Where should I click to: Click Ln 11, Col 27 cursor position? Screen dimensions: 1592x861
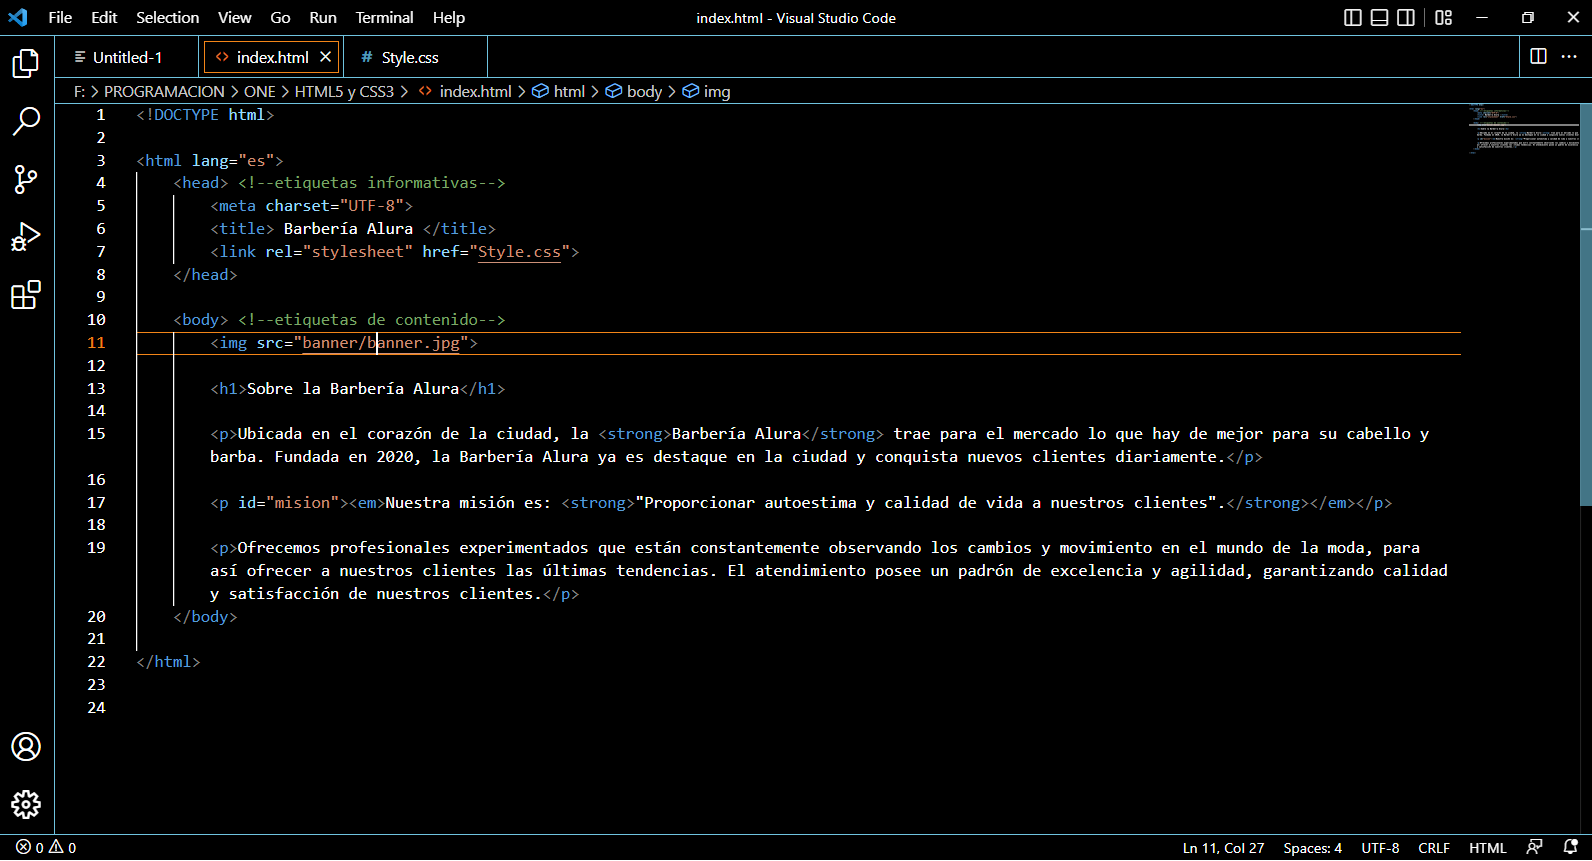coord(1223,848)
